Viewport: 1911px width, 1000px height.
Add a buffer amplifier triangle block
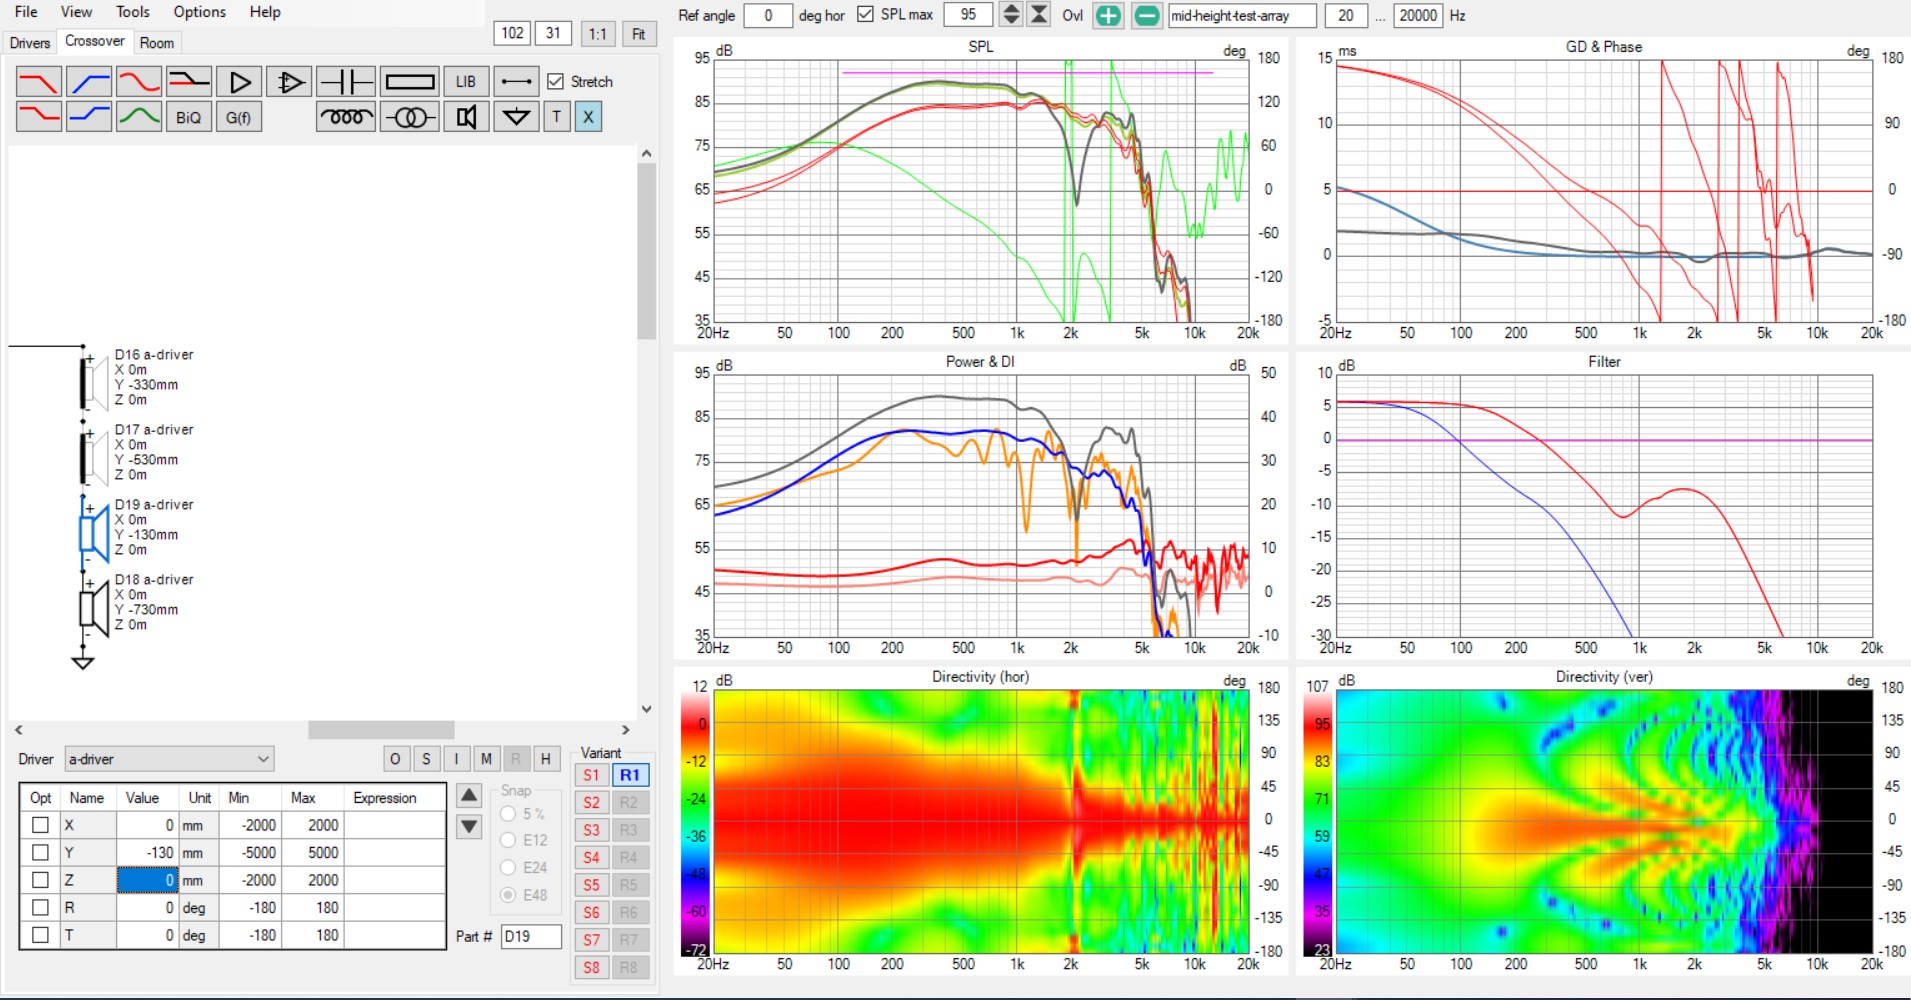(239, 81)
